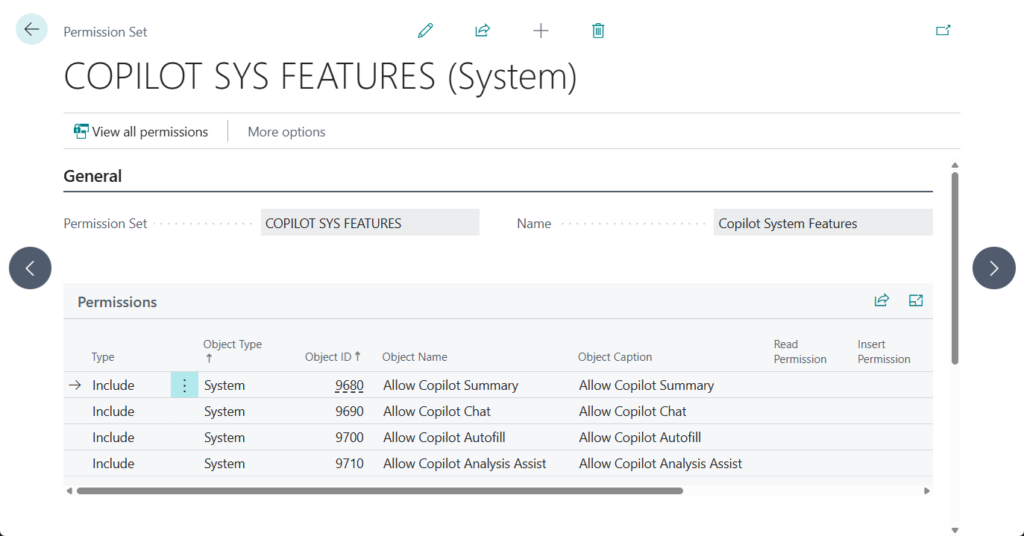
Task: Click the plus icon to create new
Action: [x=541, y=31]
